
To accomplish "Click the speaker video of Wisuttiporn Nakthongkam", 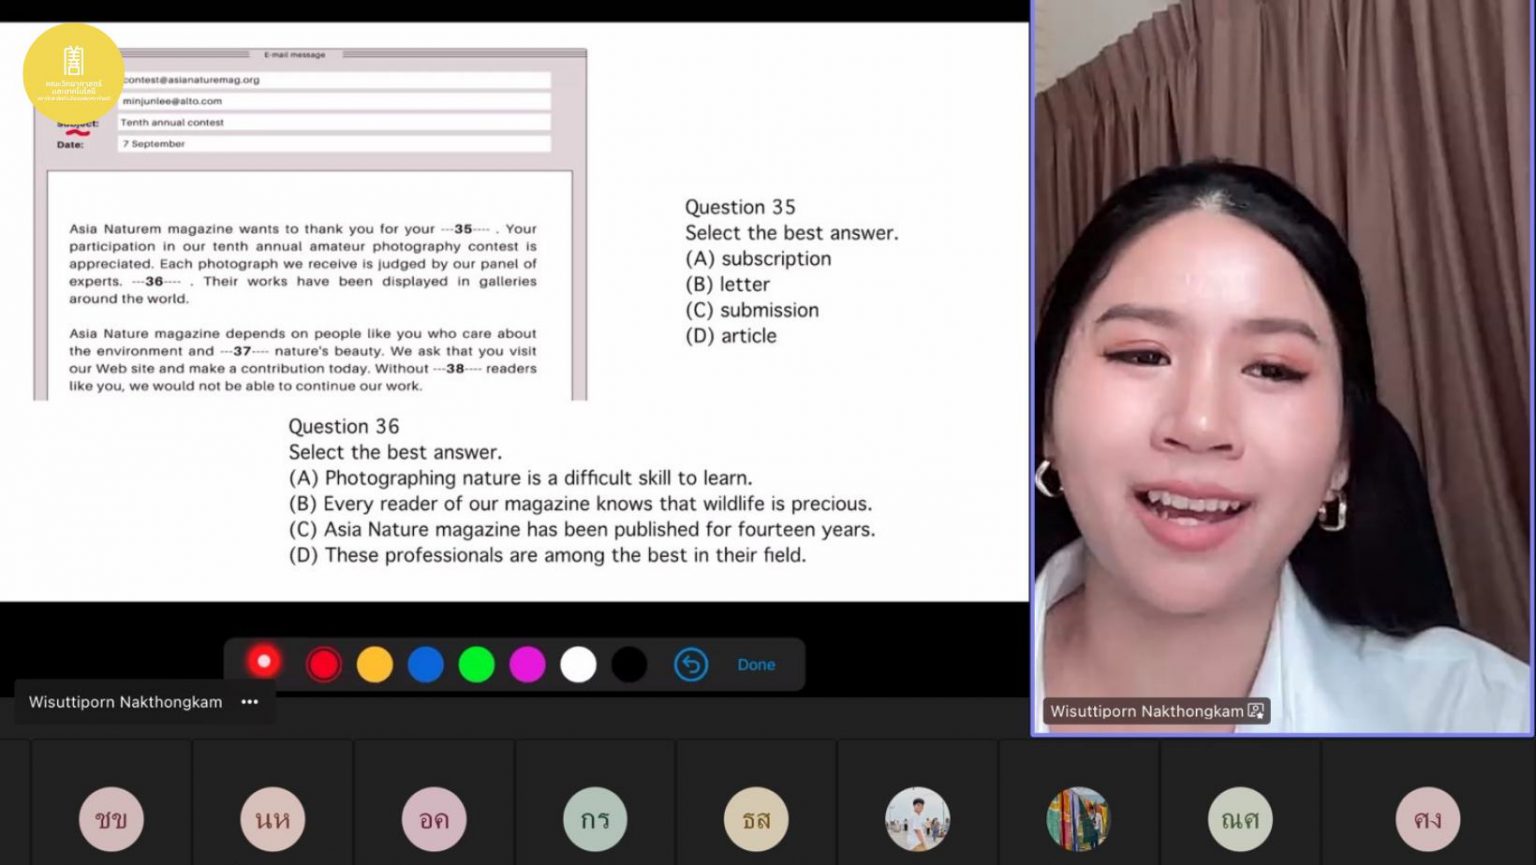I will coord(1283,367).
